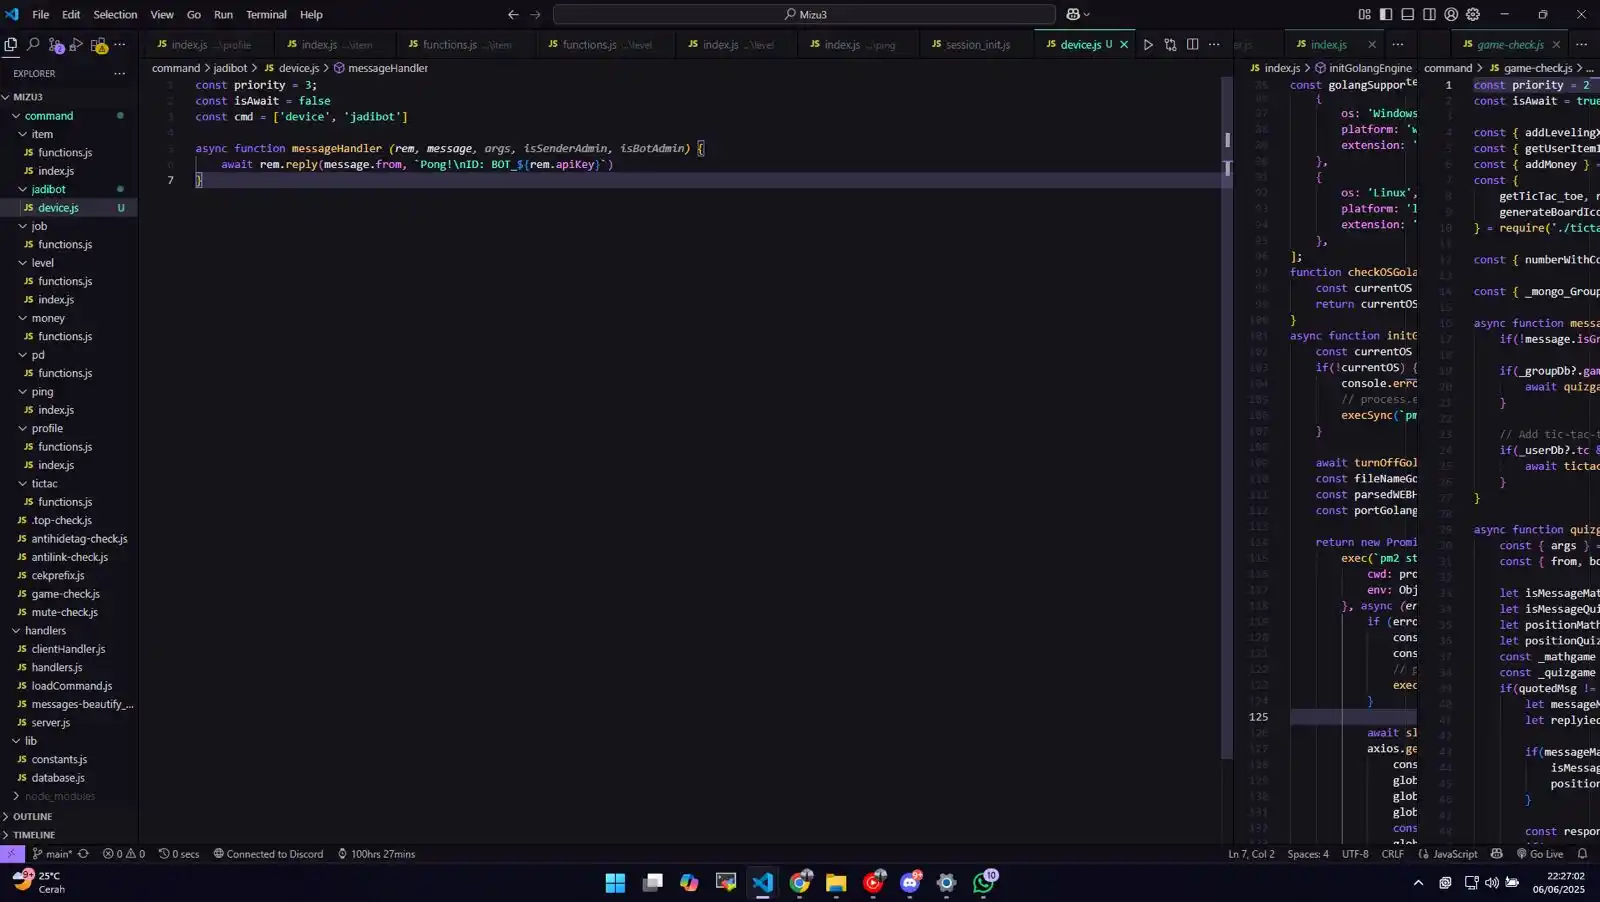This screenshot has width=1600, height=902.
Task: Open the Copilot chat icon in title bar
Action: coord(1074,15)
